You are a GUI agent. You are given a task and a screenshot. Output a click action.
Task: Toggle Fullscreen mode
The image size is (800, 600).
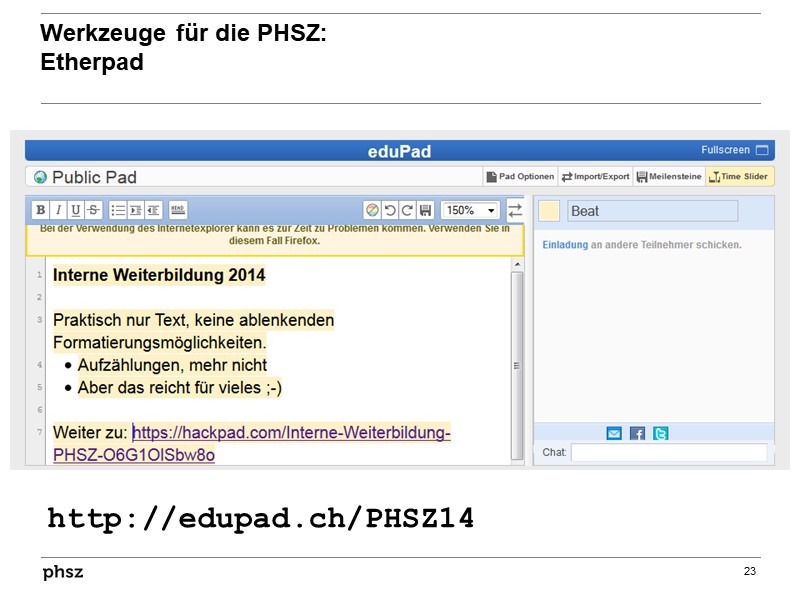click(734, 149)
